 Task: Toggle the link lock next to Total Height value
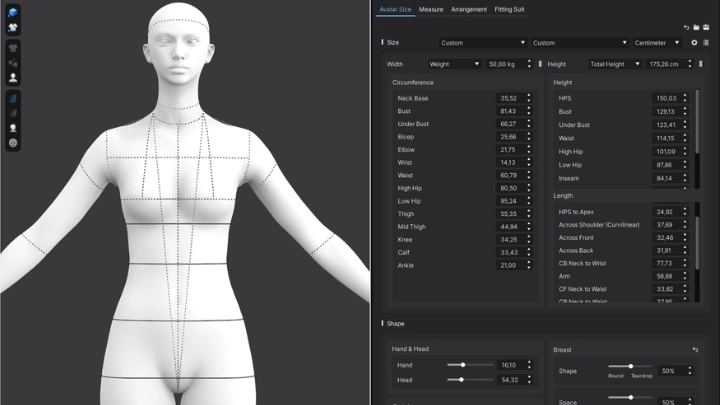click(701, 64)
